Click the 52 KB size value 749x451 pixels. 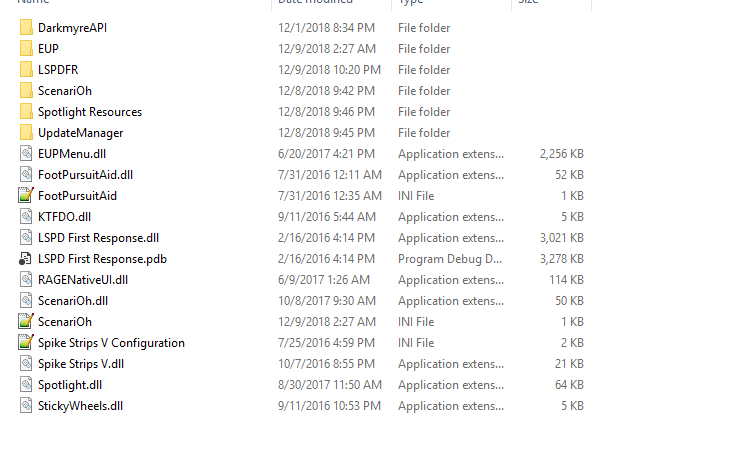pos(569,175)
